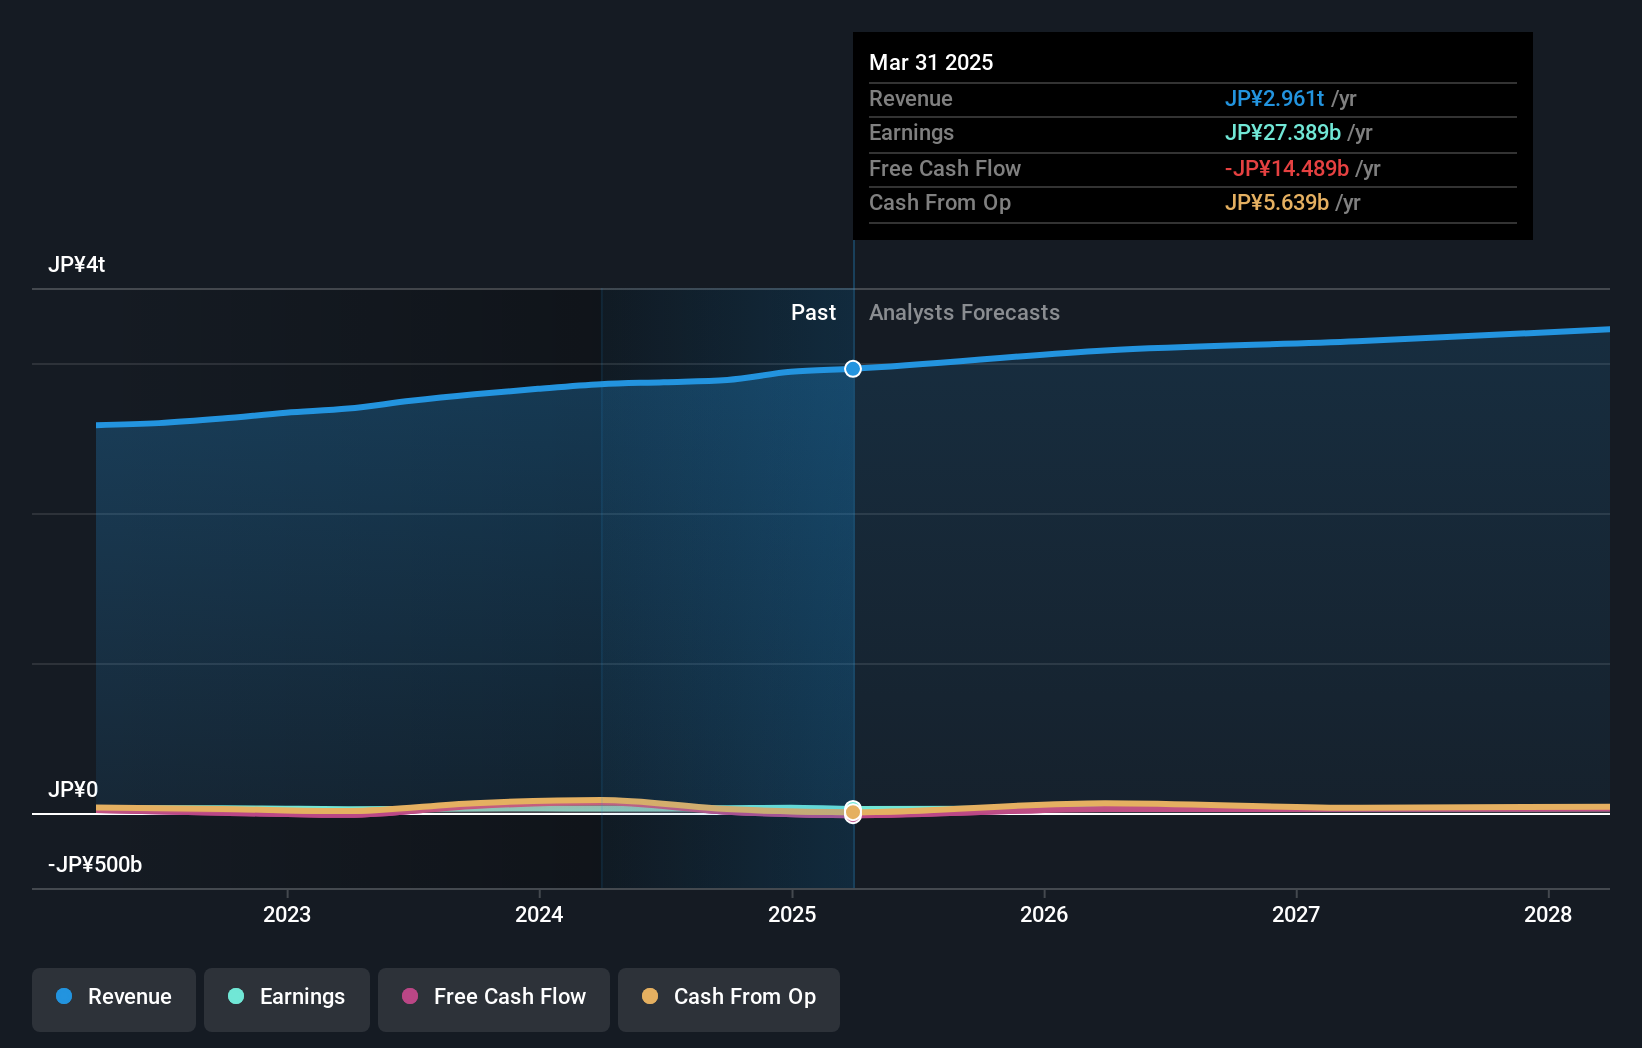This screenshot has width=1642, height=1048.
Task: Click the teal Earnings legend dot
Action: (x=236, y=996)
